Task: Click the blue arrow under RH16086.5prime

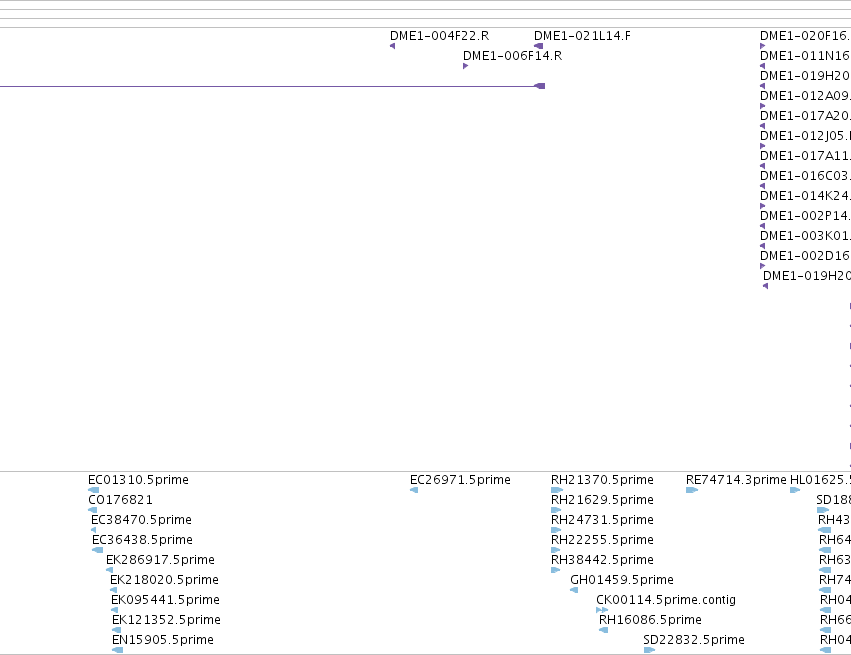Action: (603, 630)
